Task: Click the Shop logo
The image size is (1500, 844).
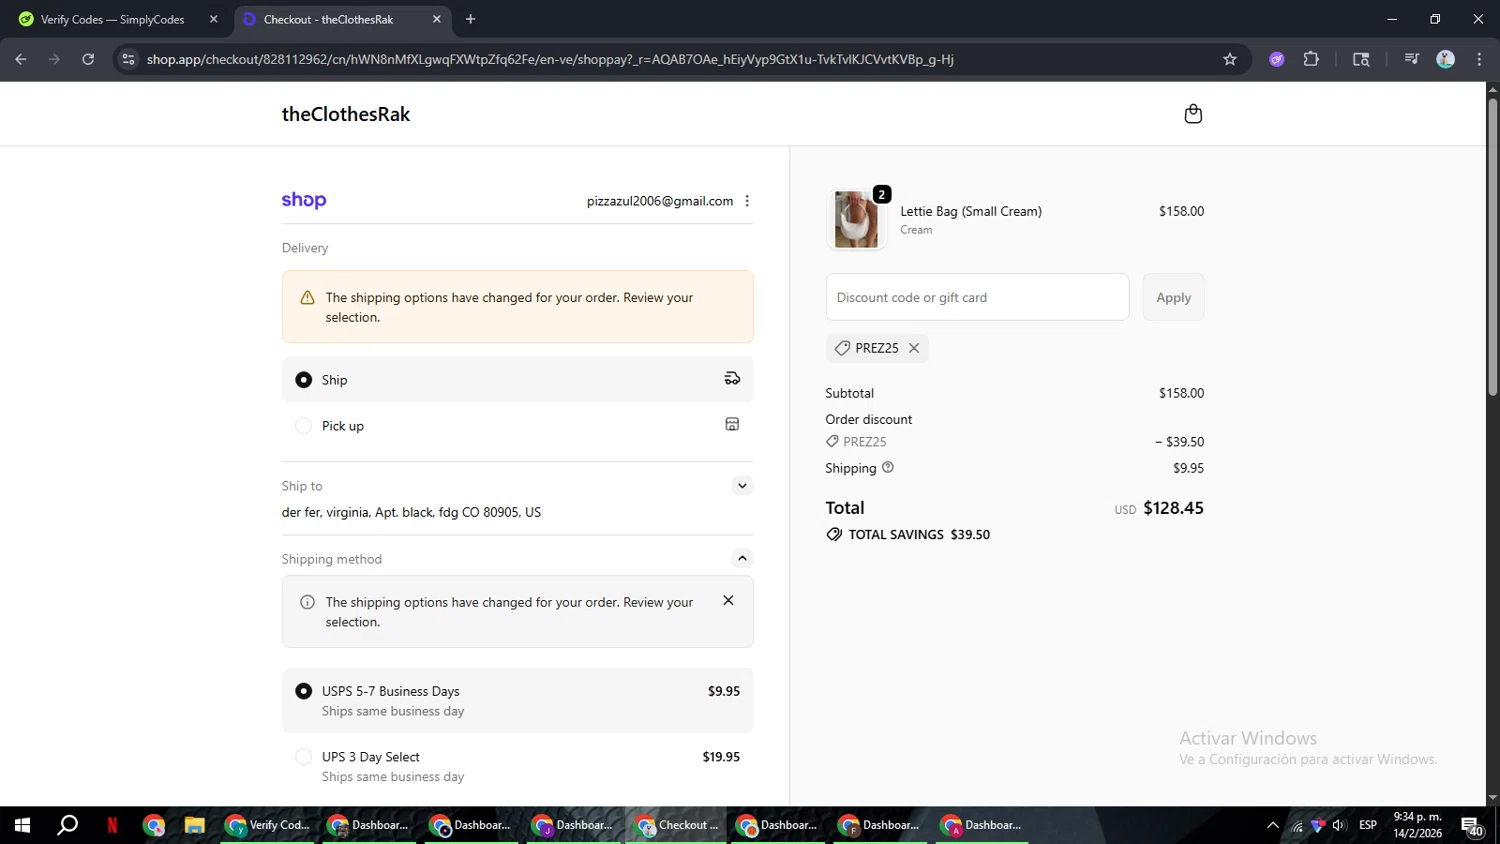Action: click(x=304, y=200)
